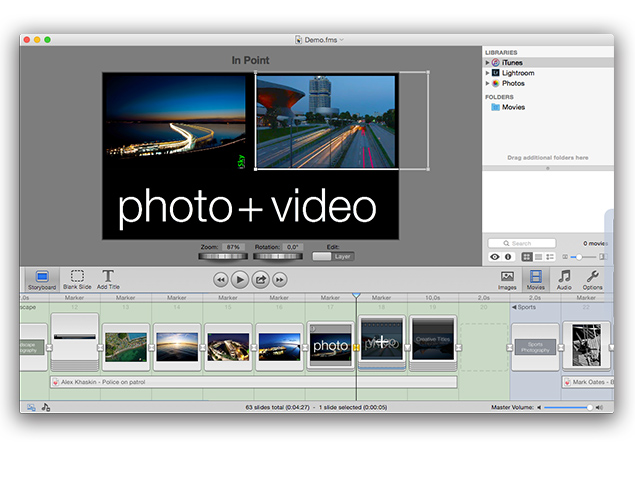635x491 pixels.
Task: Toggle the image track status bar icon
Action: (31, 407)
